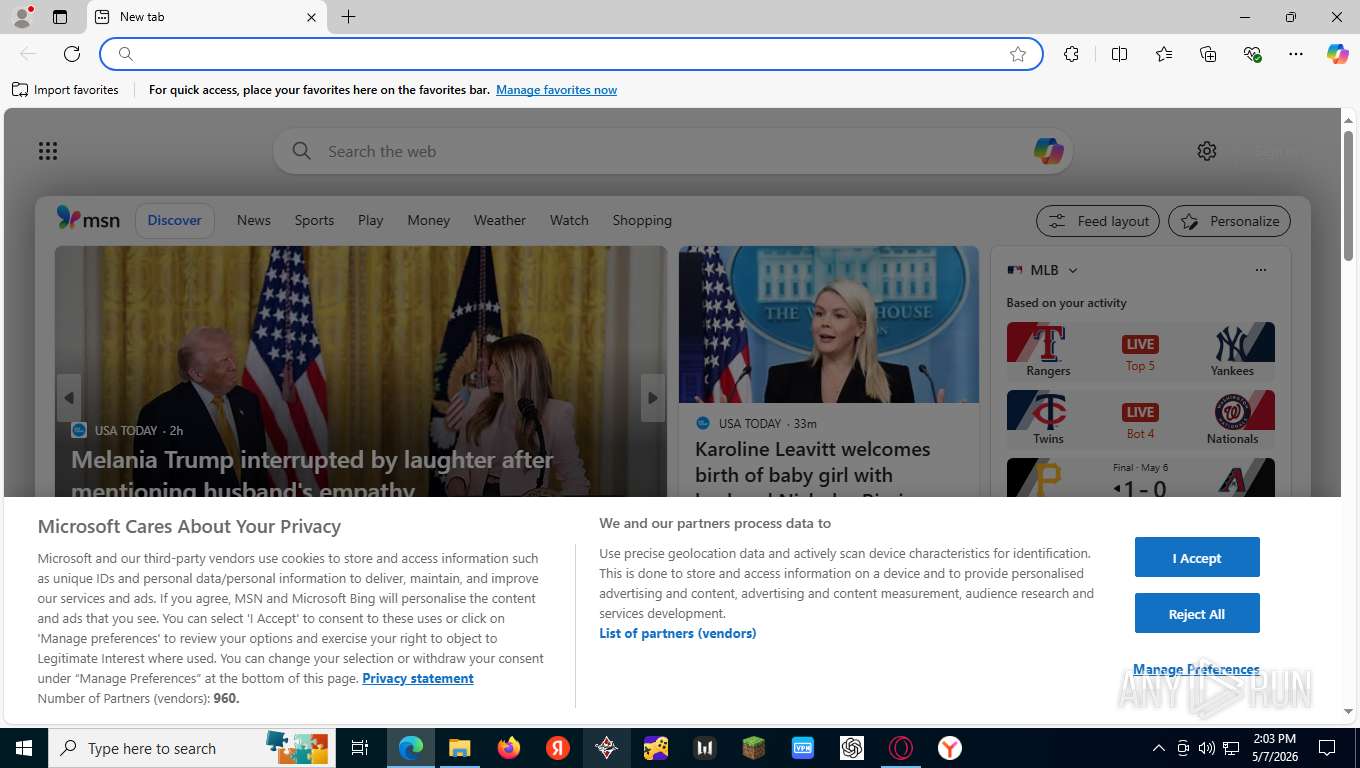
Task: Switch to the Play tab
Action: (370, 220)
